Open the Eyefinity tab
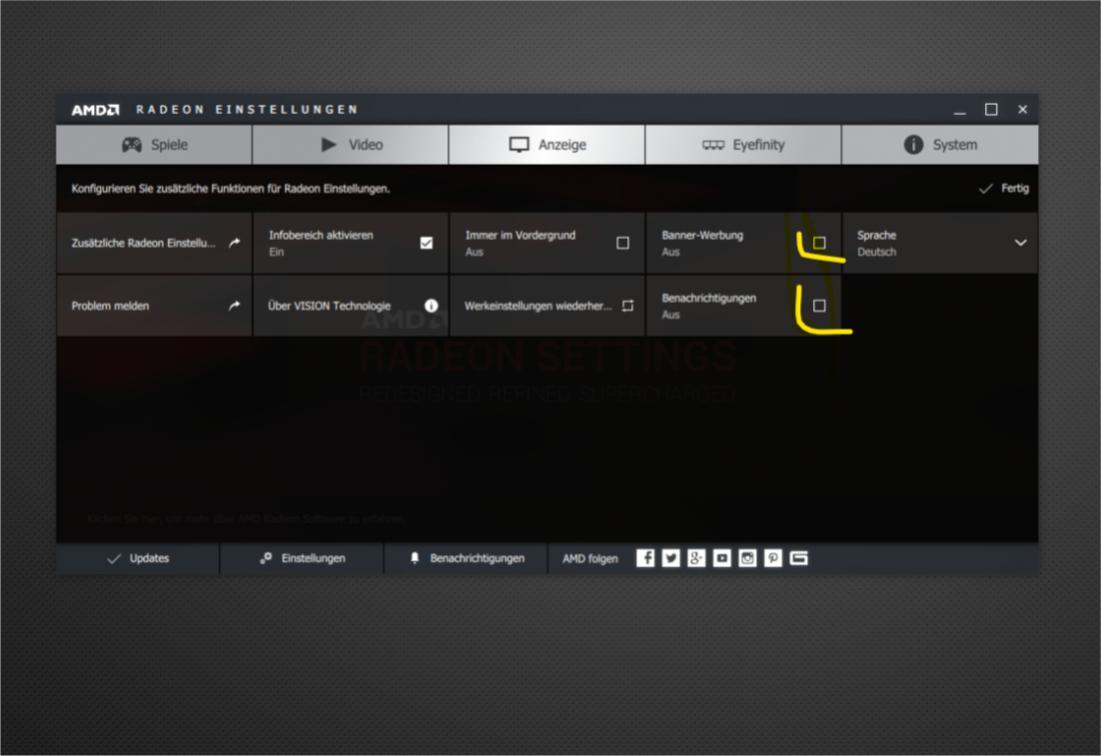The width and height of the screenshot is (1101, 756). click(743, 145)
